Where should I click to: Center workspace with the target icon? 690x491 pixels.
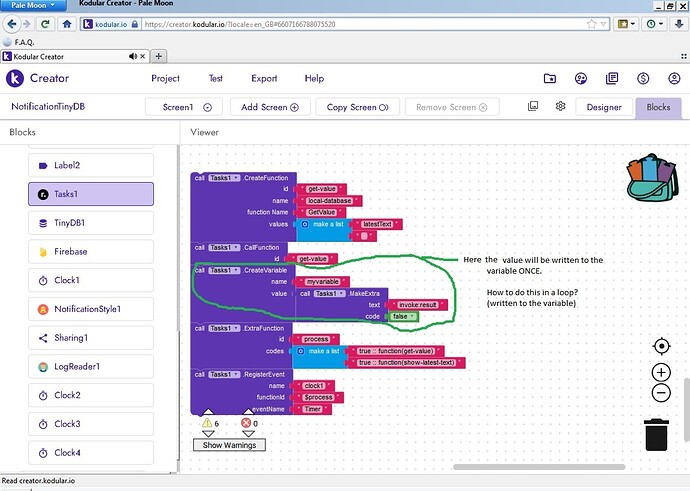point(661,346)
